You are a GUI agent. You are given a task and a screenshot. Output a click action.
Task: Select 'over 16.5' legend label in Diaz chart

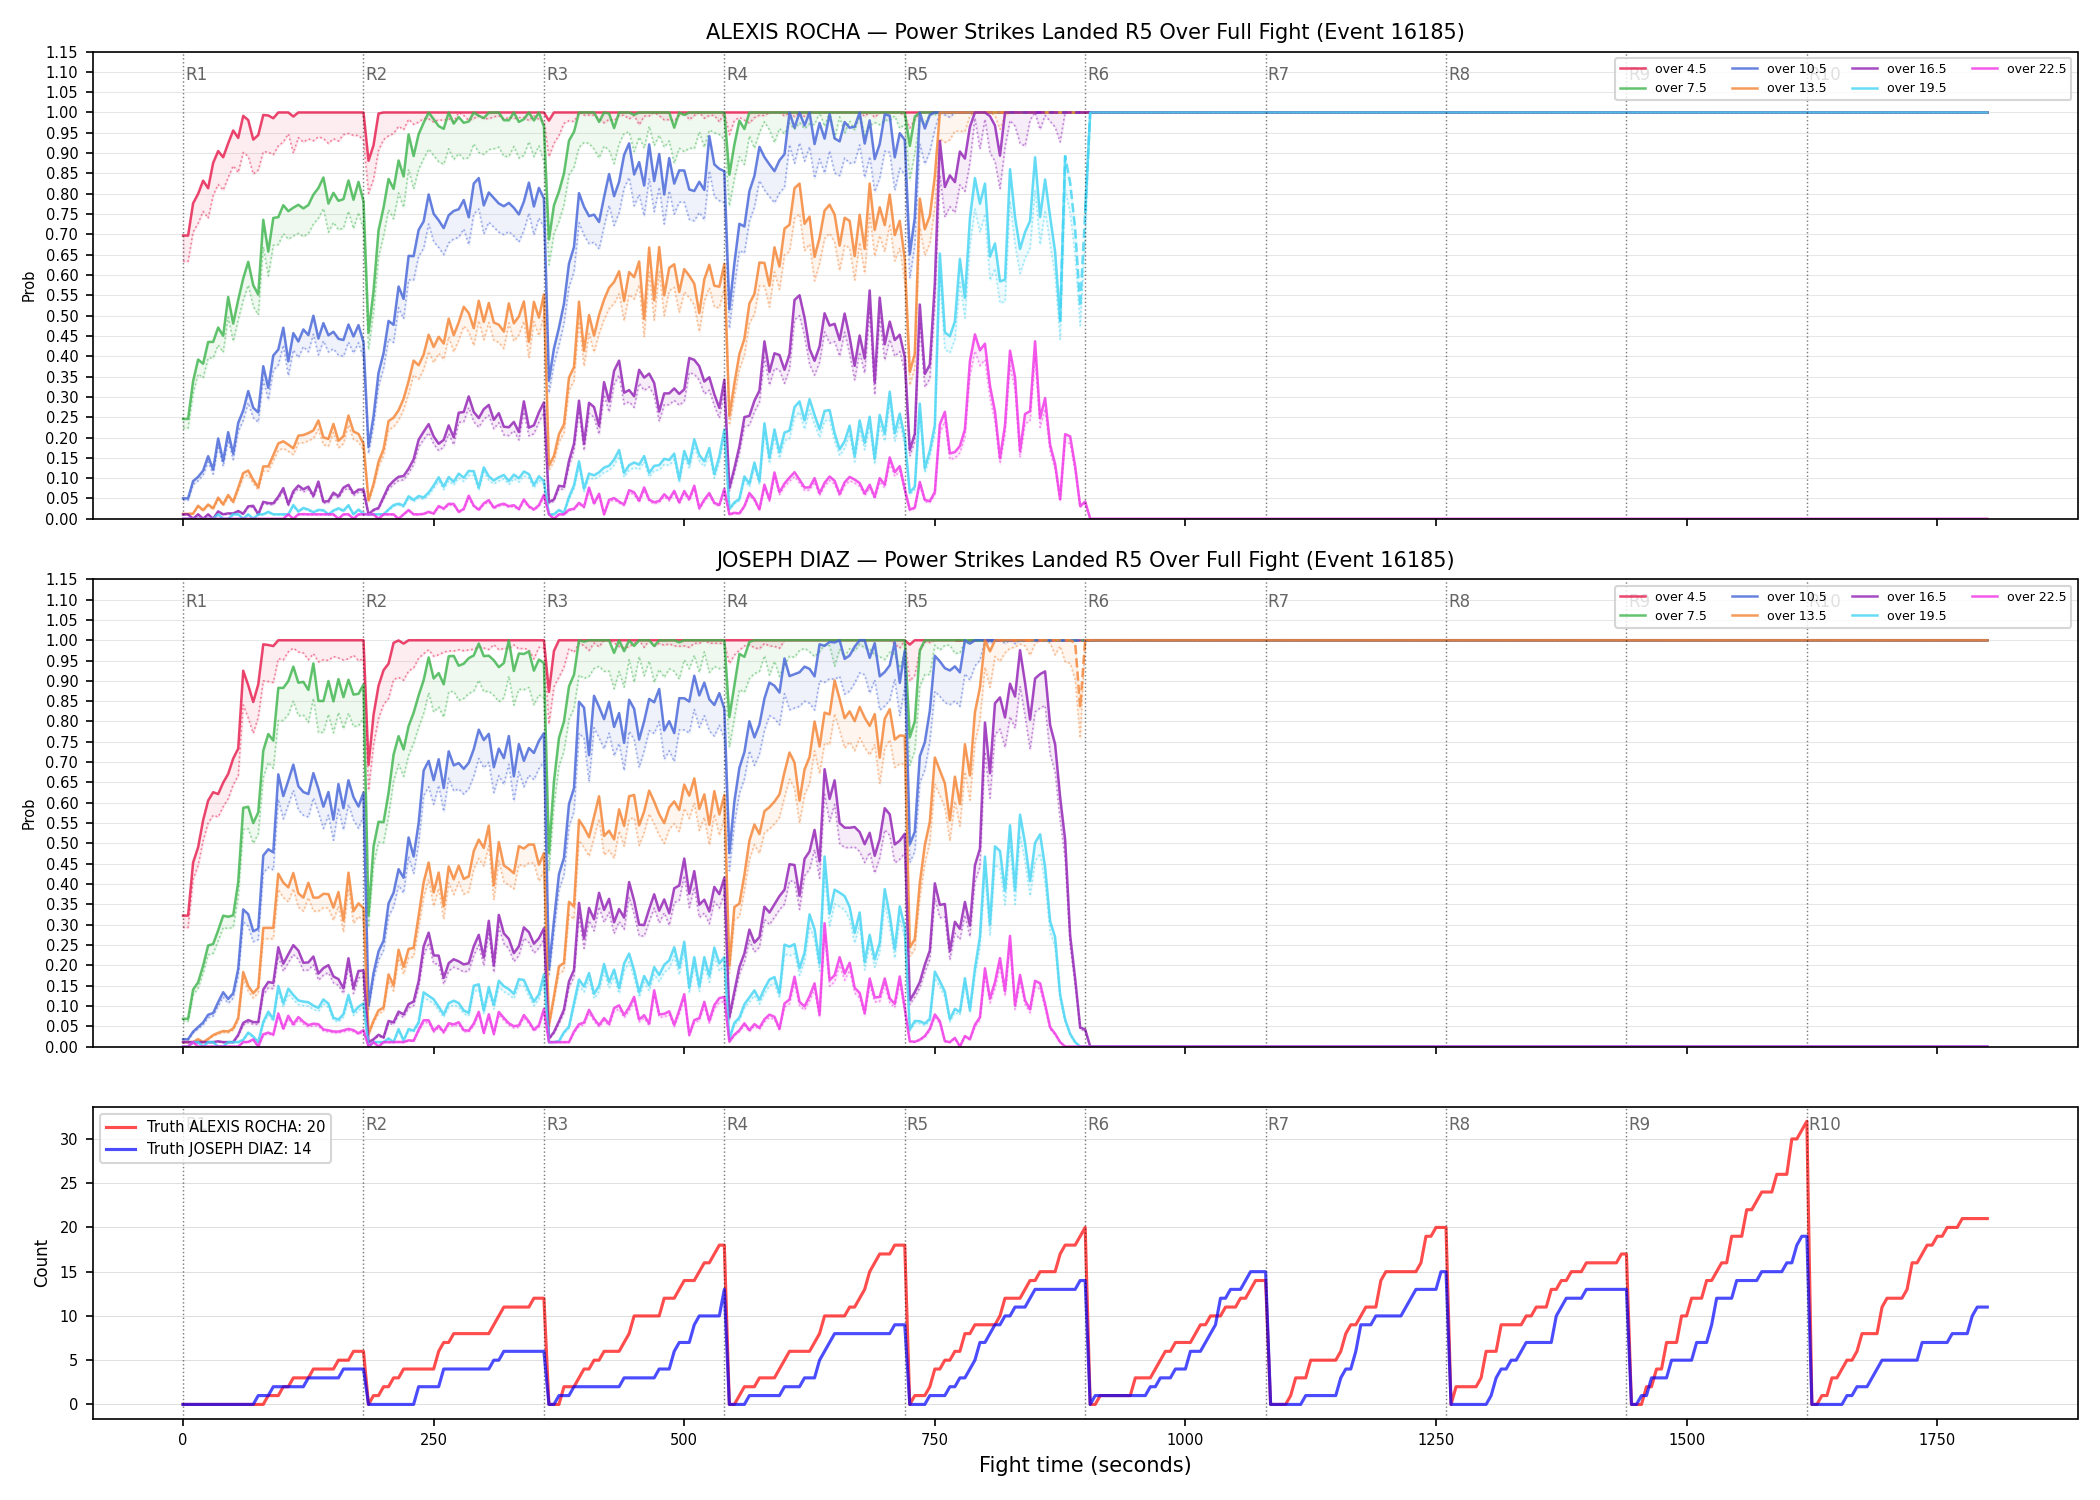click(x=1916, y=597)
